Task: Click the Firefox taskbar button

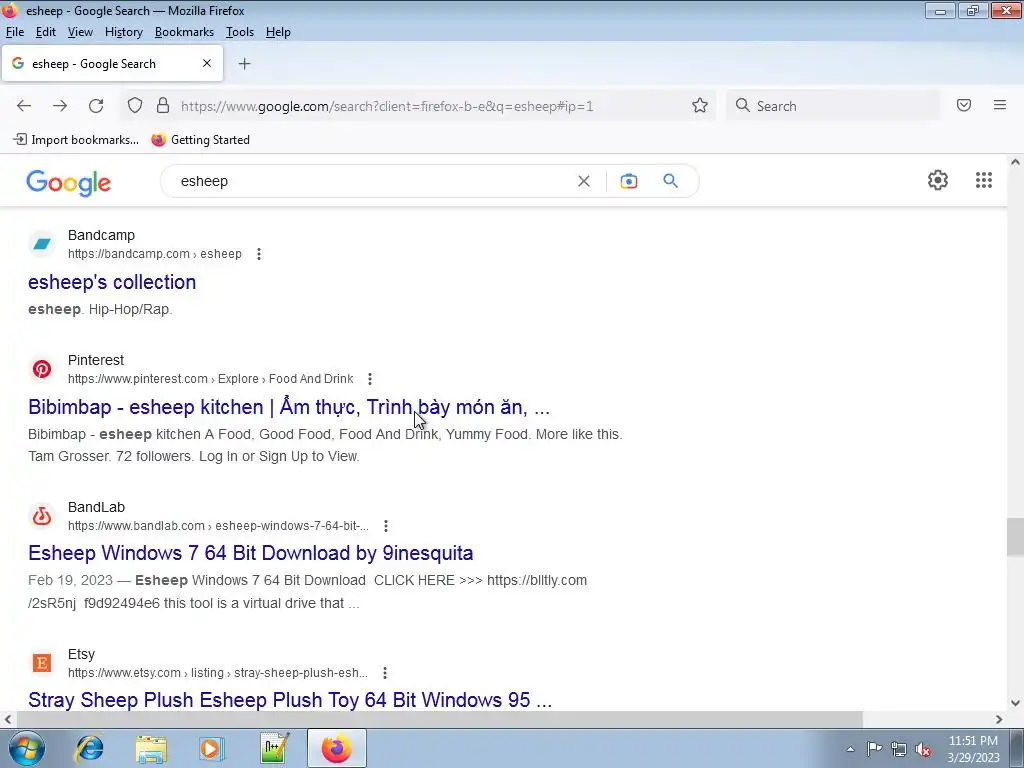Action: click(336, 748)
